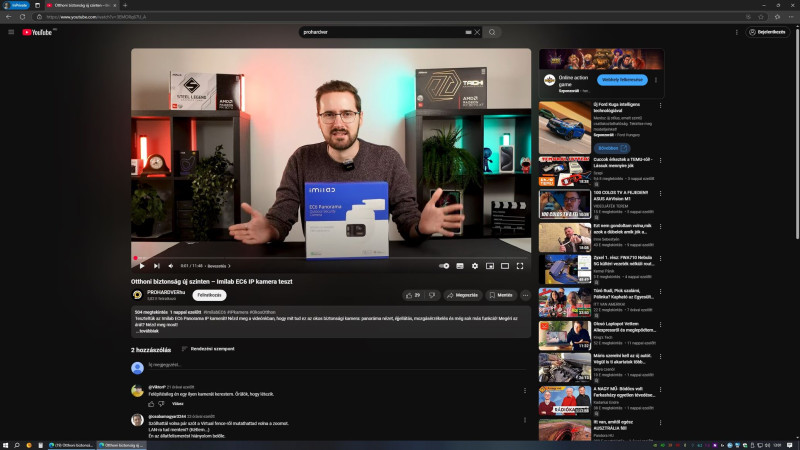Toggle the autoplay switch in player

tap(444, 266)
